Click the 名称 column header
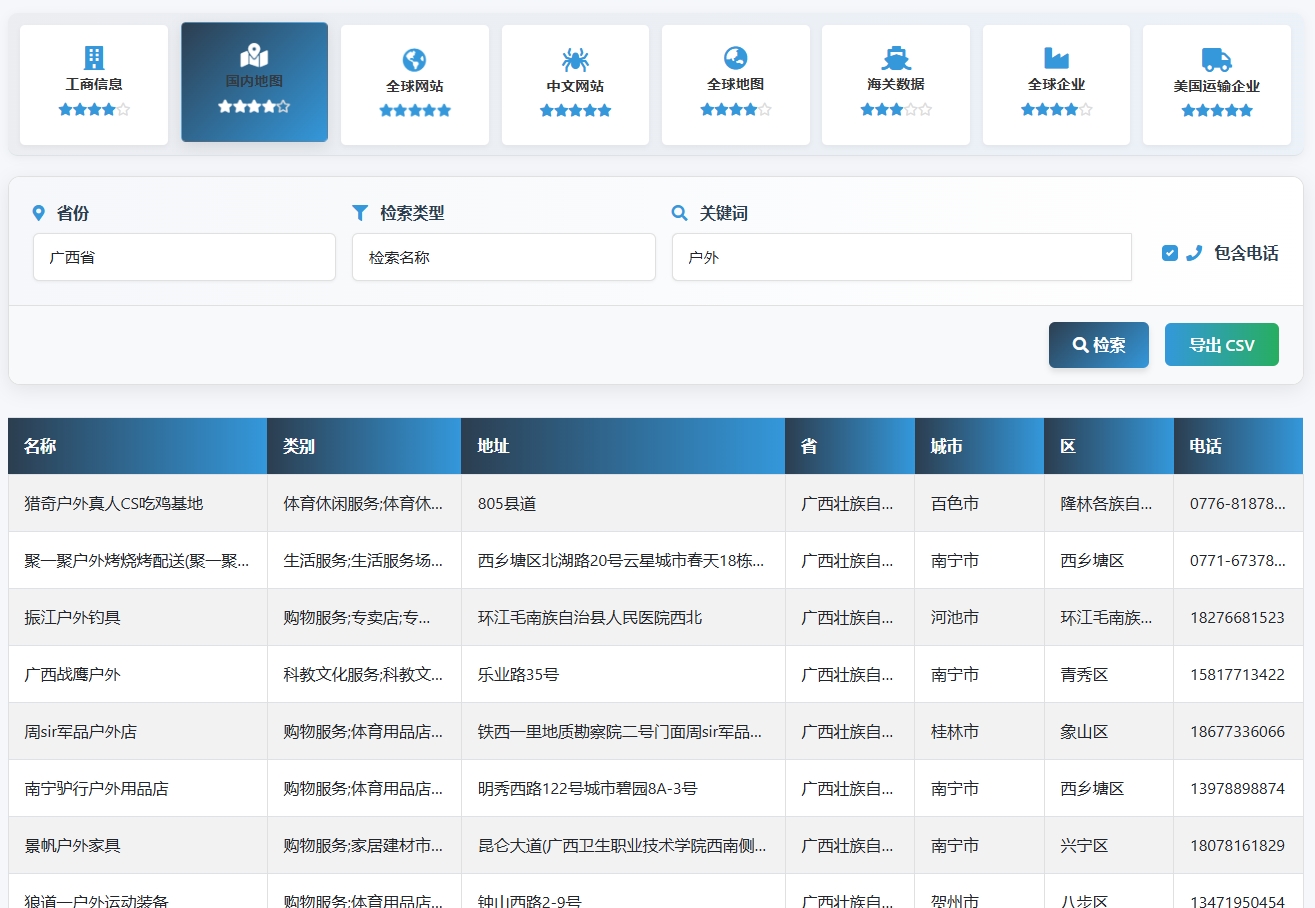This screenshot has height=908, width=1315. (137, 446)
